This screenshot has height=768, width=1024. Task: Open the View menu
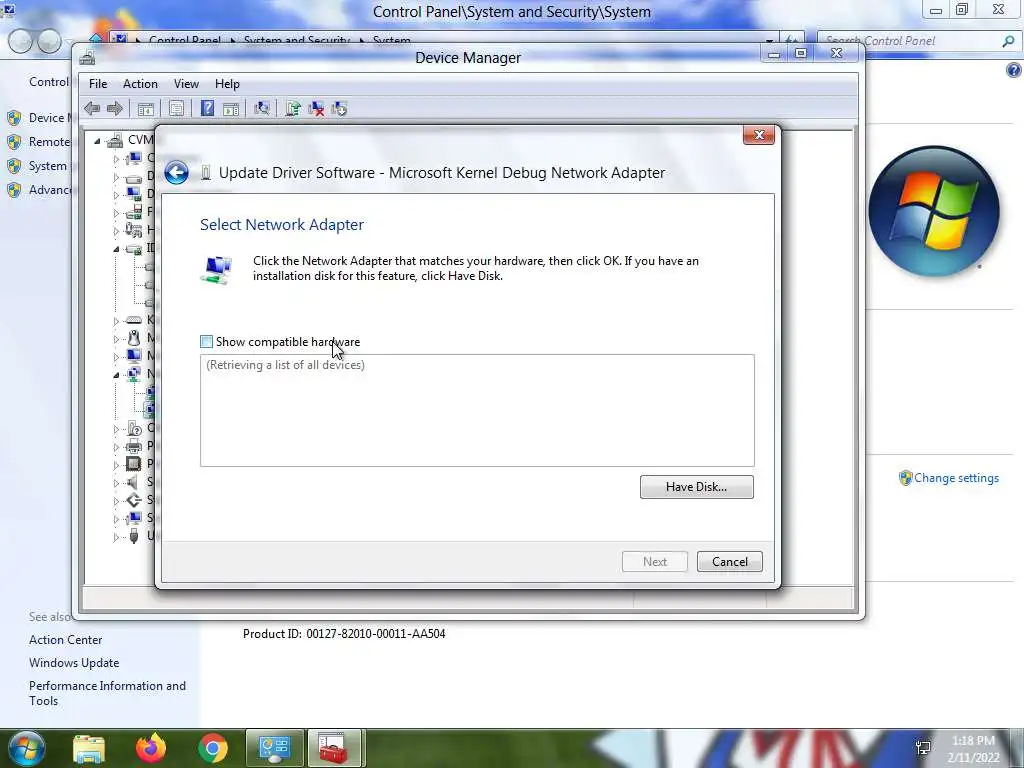point(186,84)
